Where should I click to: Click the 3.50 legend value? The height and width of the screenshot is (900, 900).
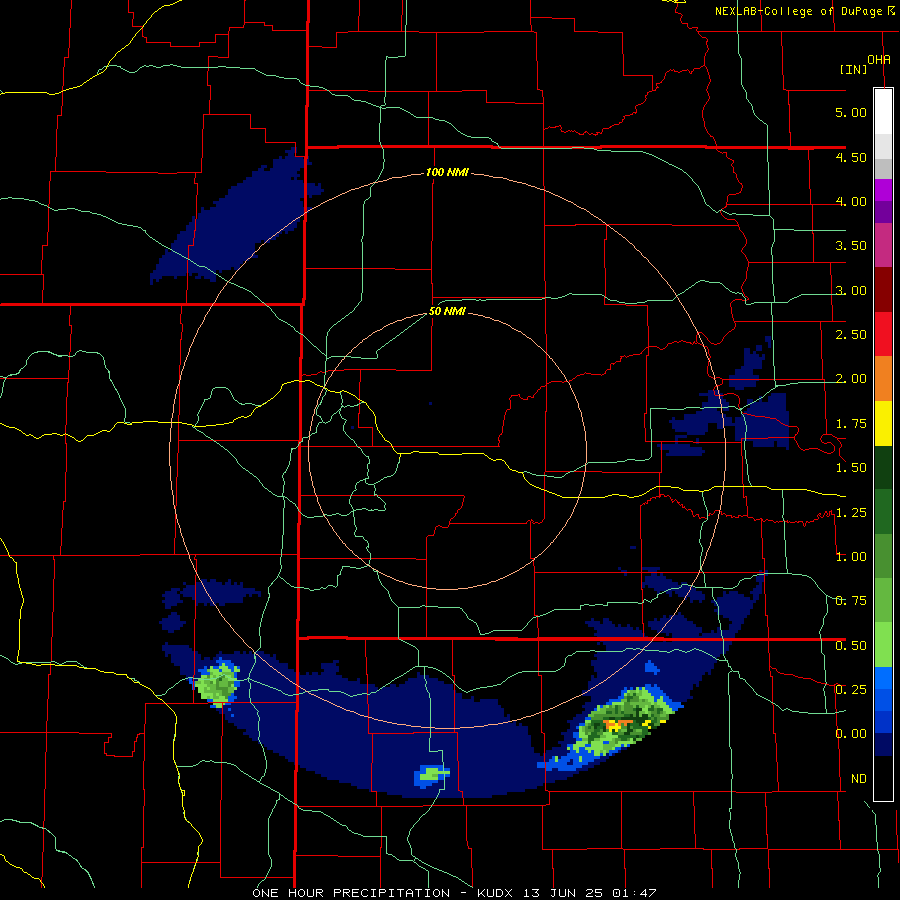[851, 246]
